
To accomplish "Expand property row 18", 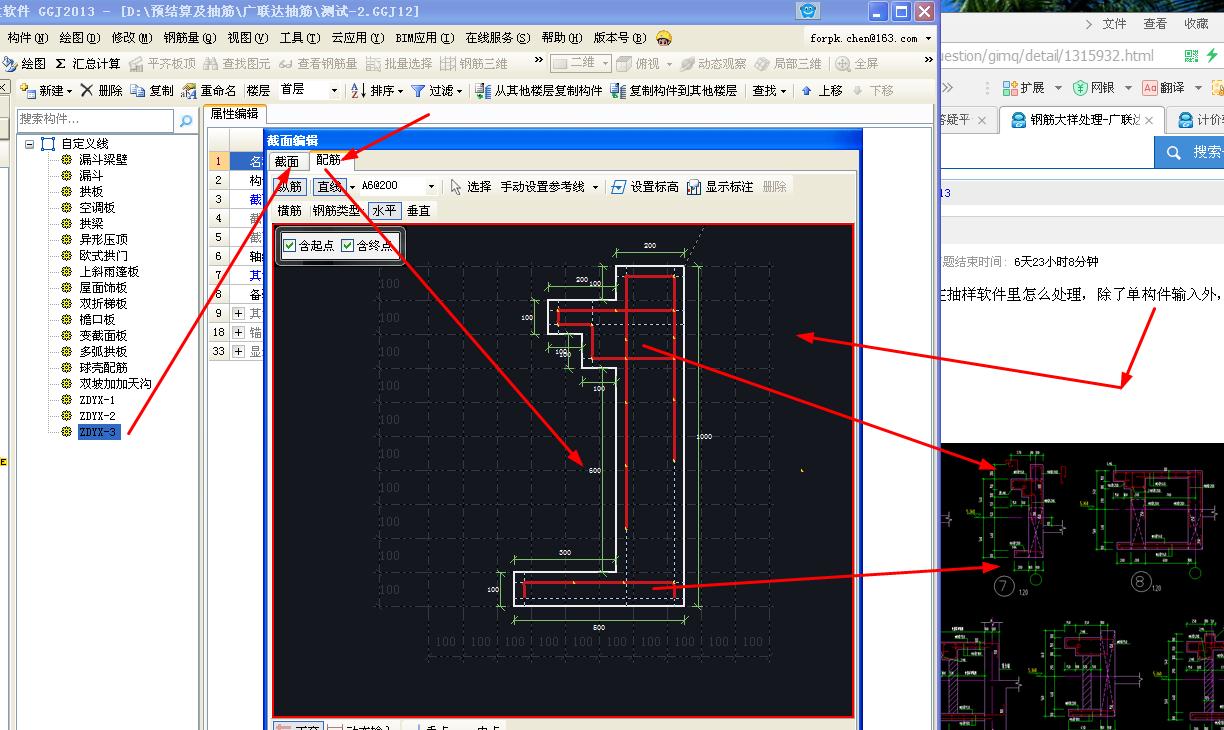I will point(238,332).
